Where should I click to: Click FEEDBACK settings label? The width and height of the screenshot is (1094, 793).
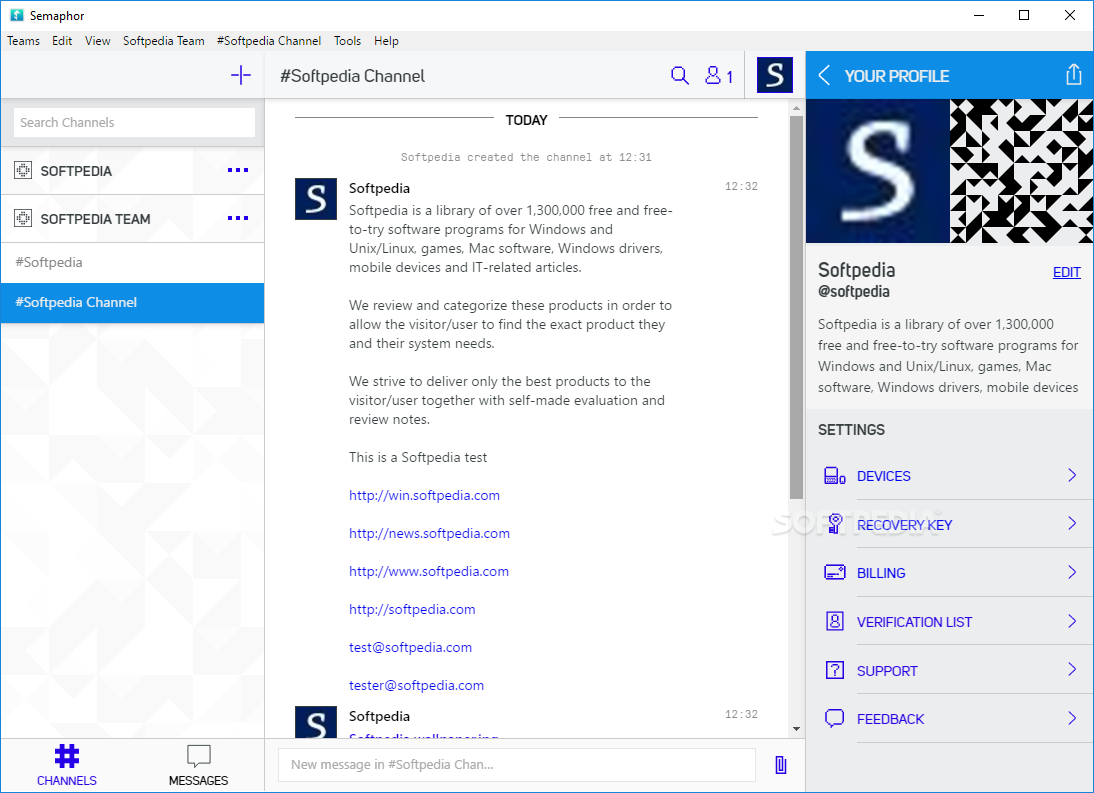point(890,719)
